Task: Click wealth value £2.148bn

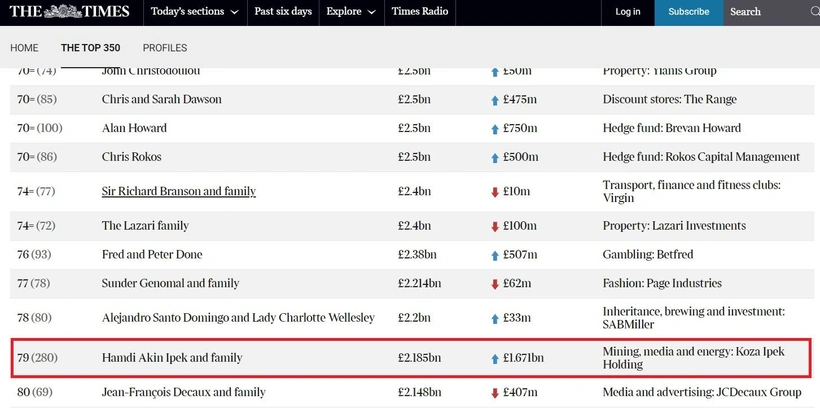Action: 419,392
